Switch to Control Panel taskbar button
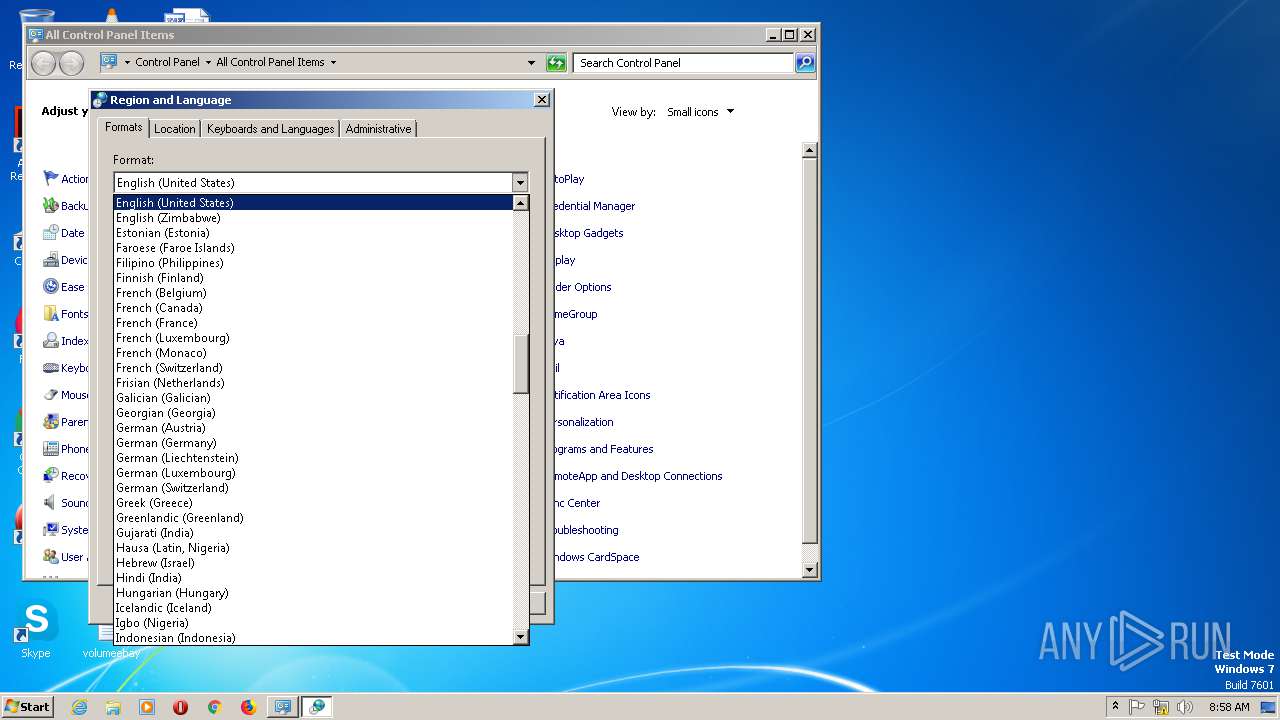This screenshot has width=1280, height=720. click(x=283, y=707)
